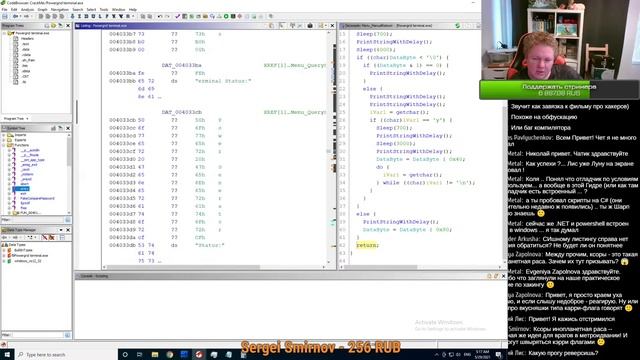Close the Data Type Manager panel
The width and height of the screenshot is (640, 360).
click(x=68, y=230)
